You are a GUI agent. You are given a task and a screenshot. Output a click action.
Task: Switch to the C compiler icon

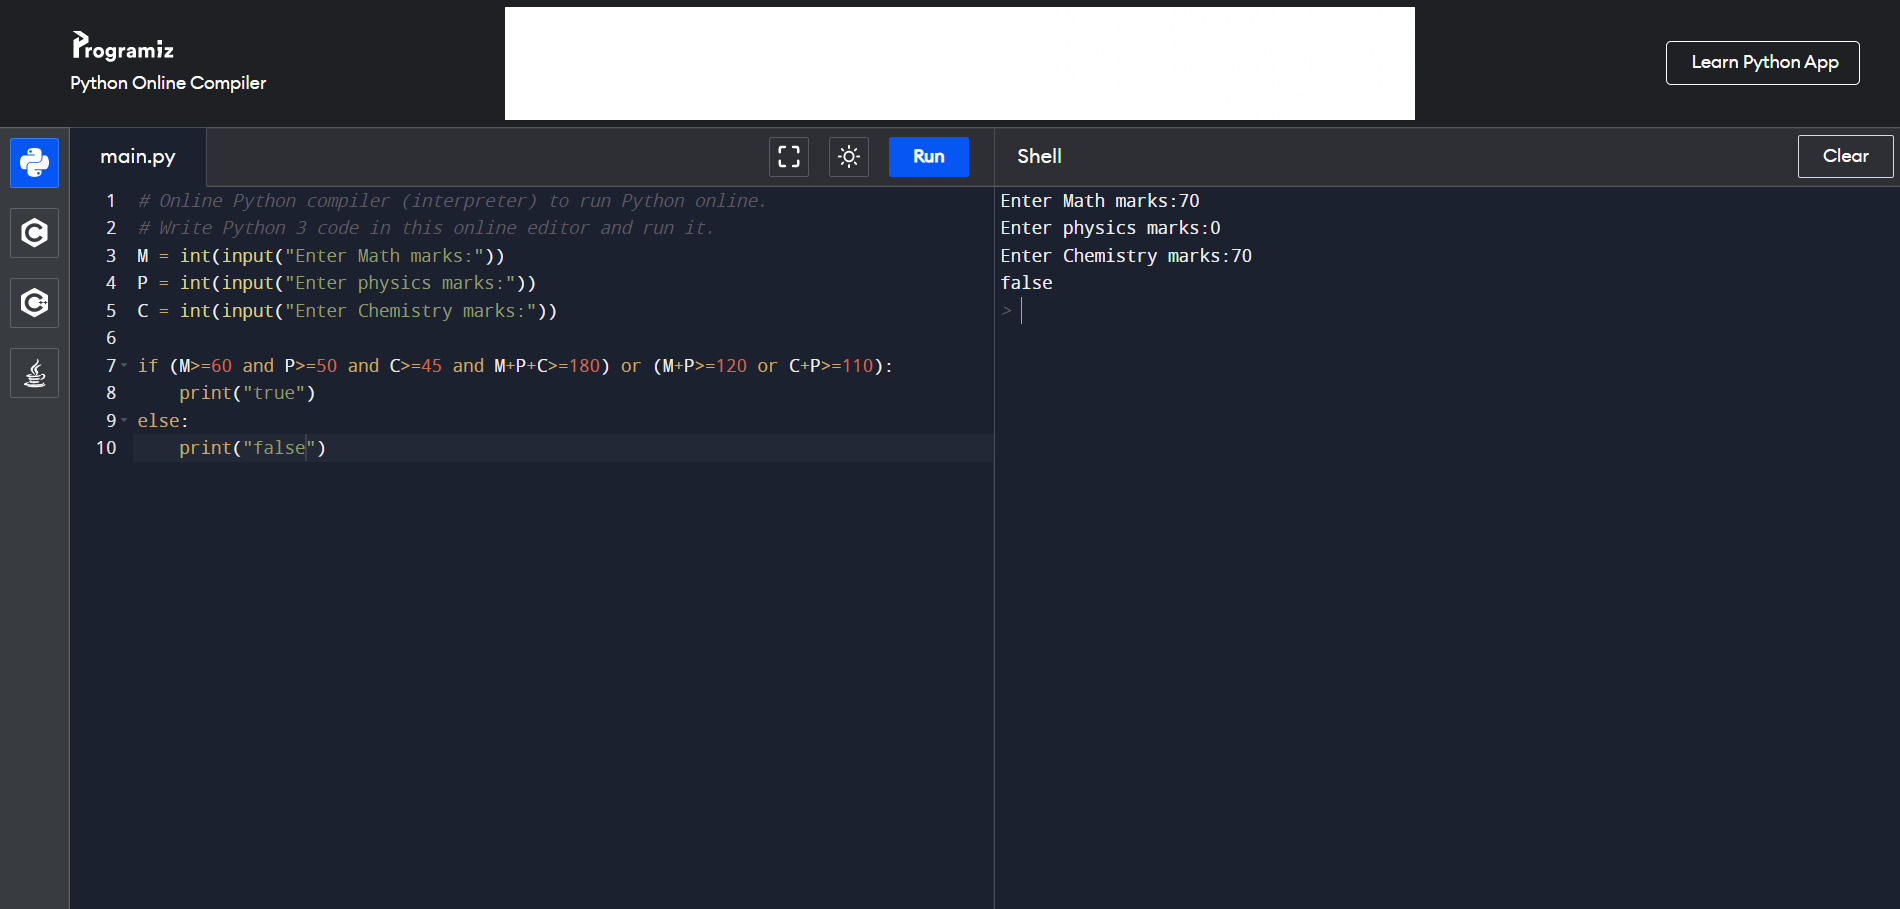click(34, 233)
